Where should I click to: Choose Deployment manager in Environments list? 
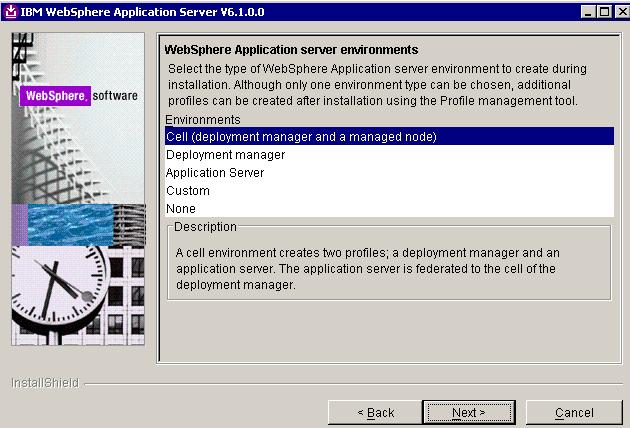[x=389, y=154]
